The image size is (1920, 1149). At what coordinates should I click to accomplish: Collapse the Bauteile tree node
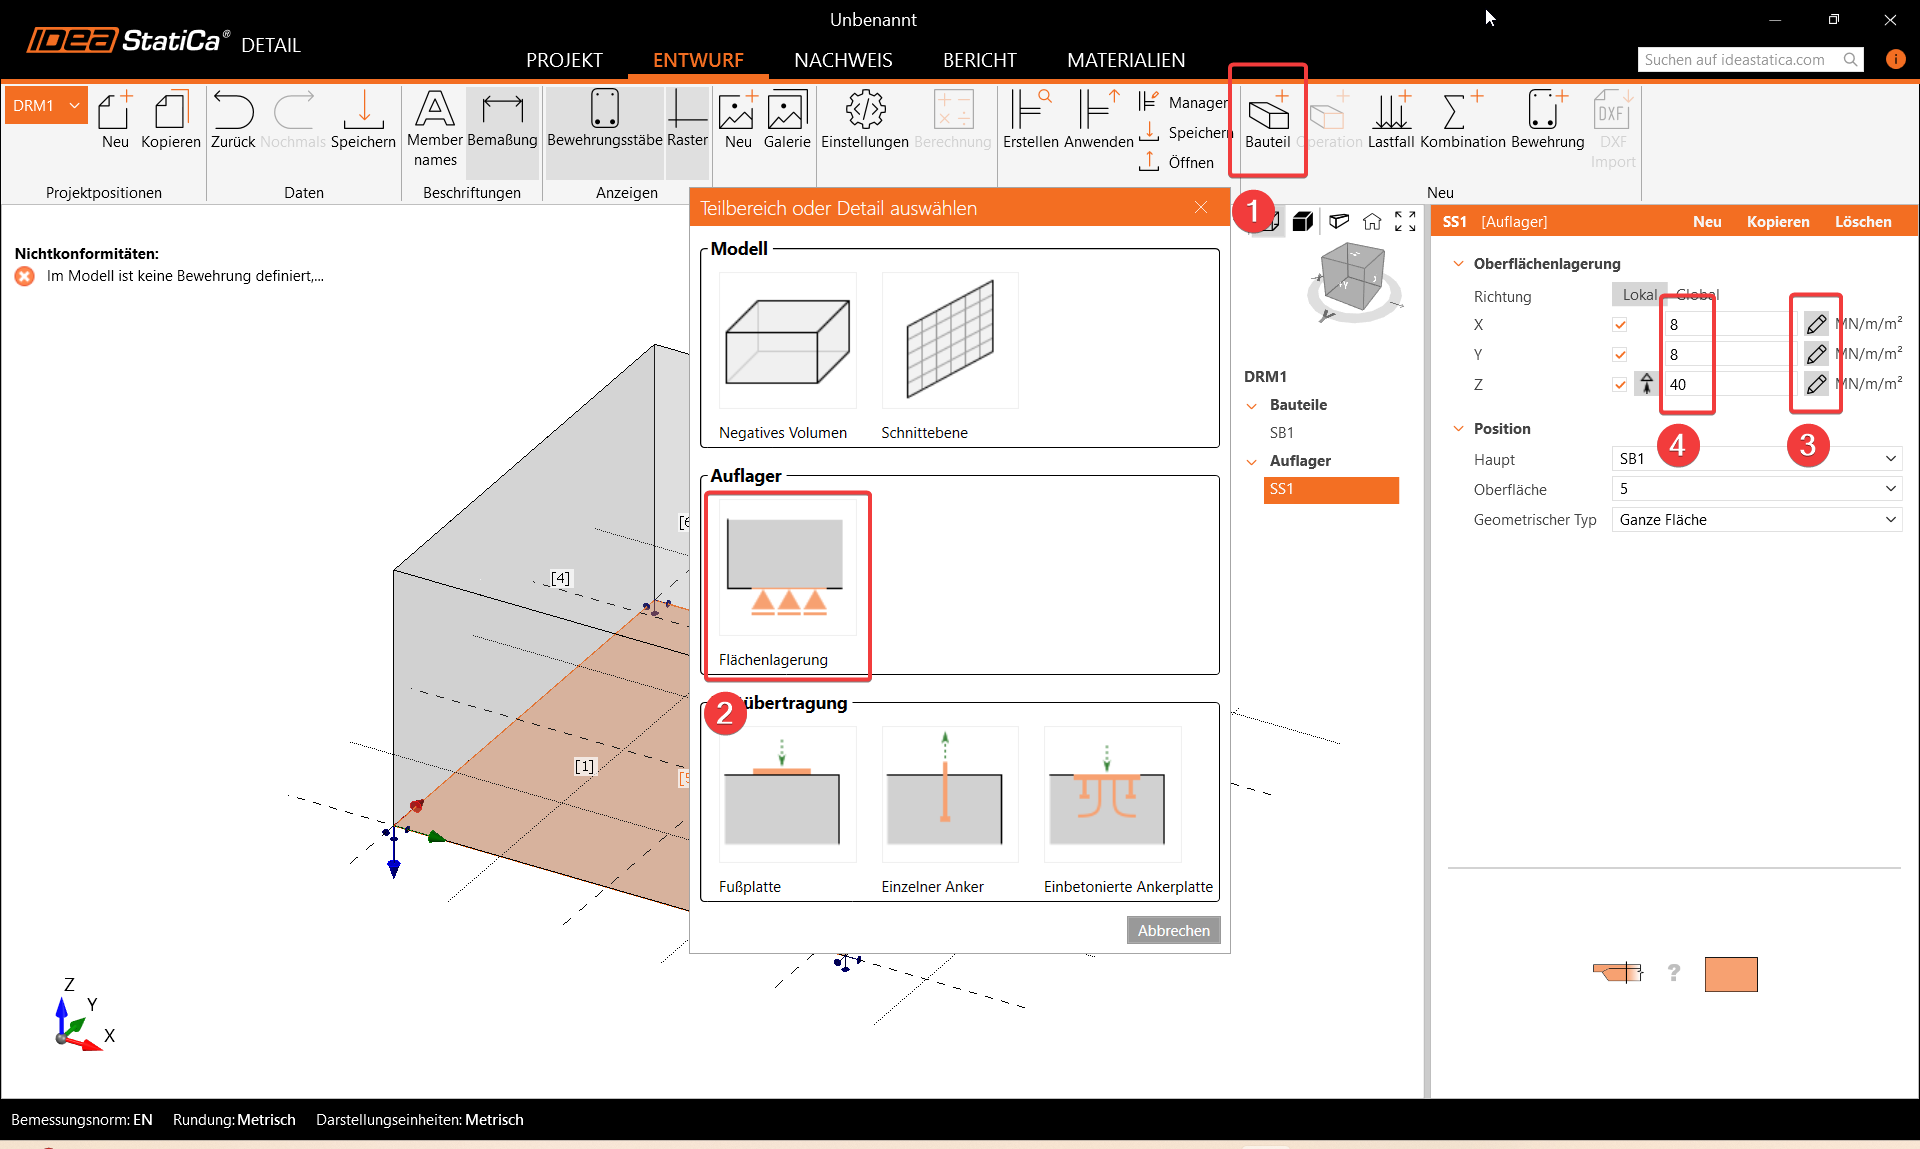(x=1252, y=406)
